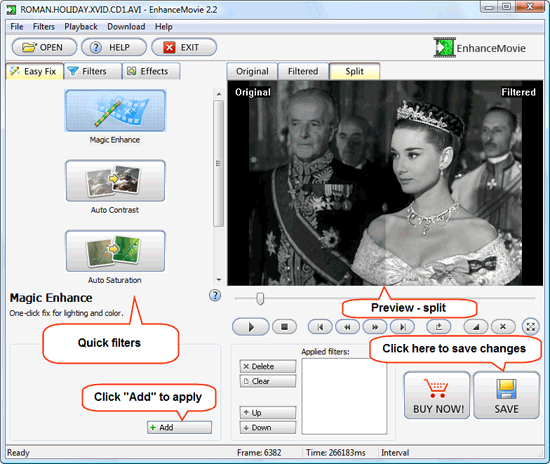Viewport: 550px width, 464px height.
Task: Open the Help menu
Action: click(164, 27)
